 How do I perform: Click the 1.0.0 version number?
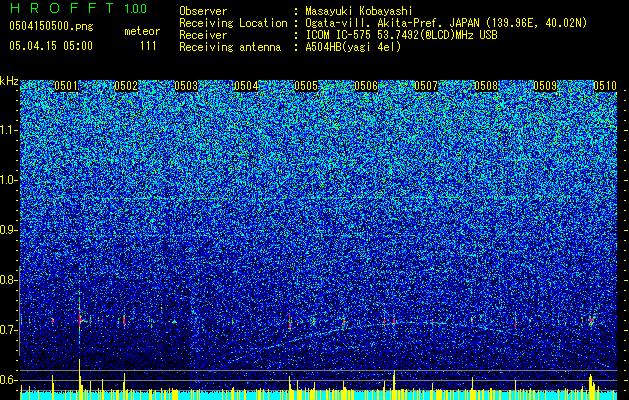coord(136,9)
